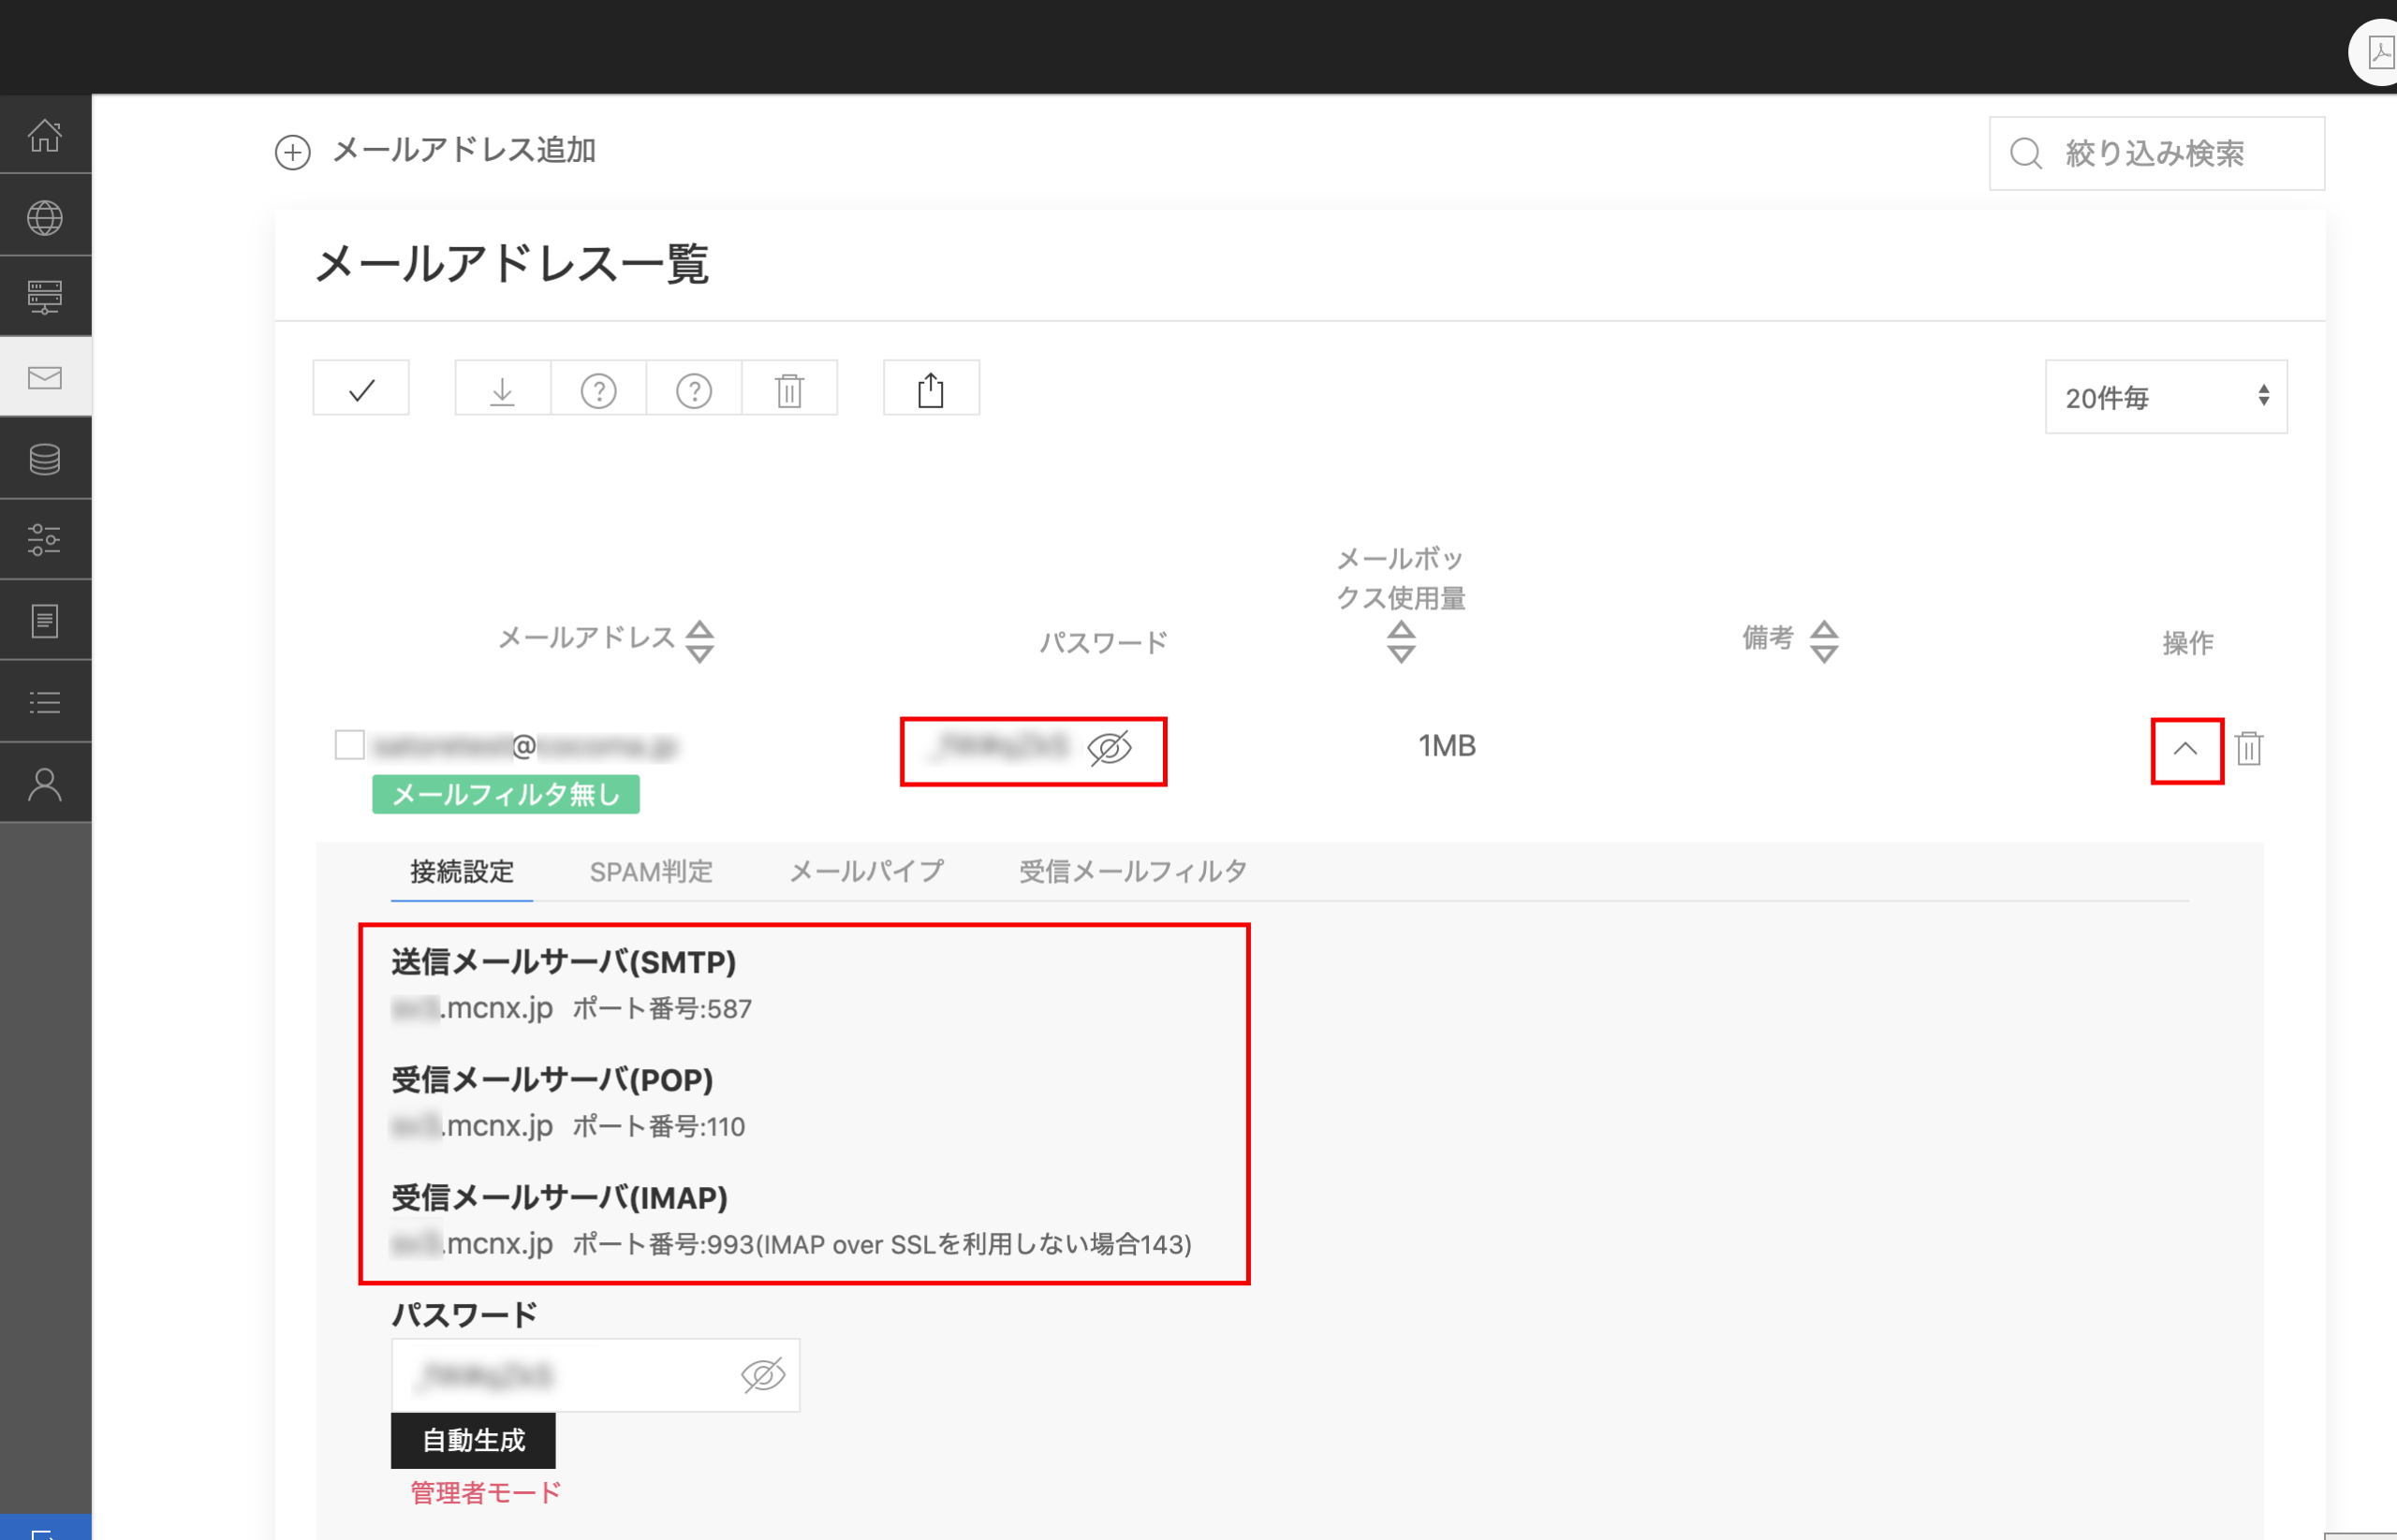Click the 受信メールサーバ(POP) heading

[552, 1080]
